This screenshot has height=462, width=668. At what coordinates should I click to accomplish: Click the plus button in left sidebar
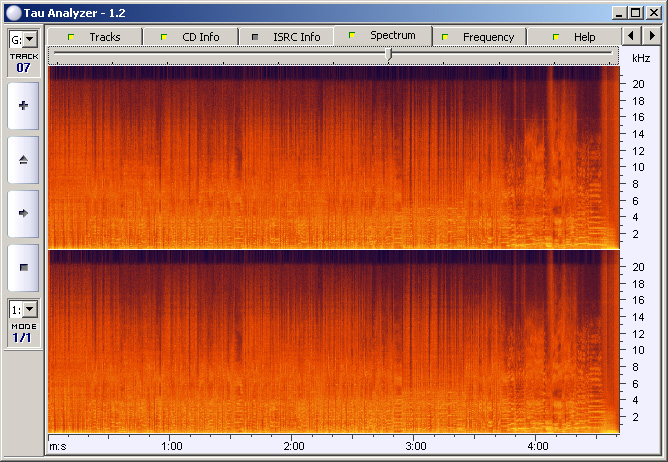click(x=23, y=106)
